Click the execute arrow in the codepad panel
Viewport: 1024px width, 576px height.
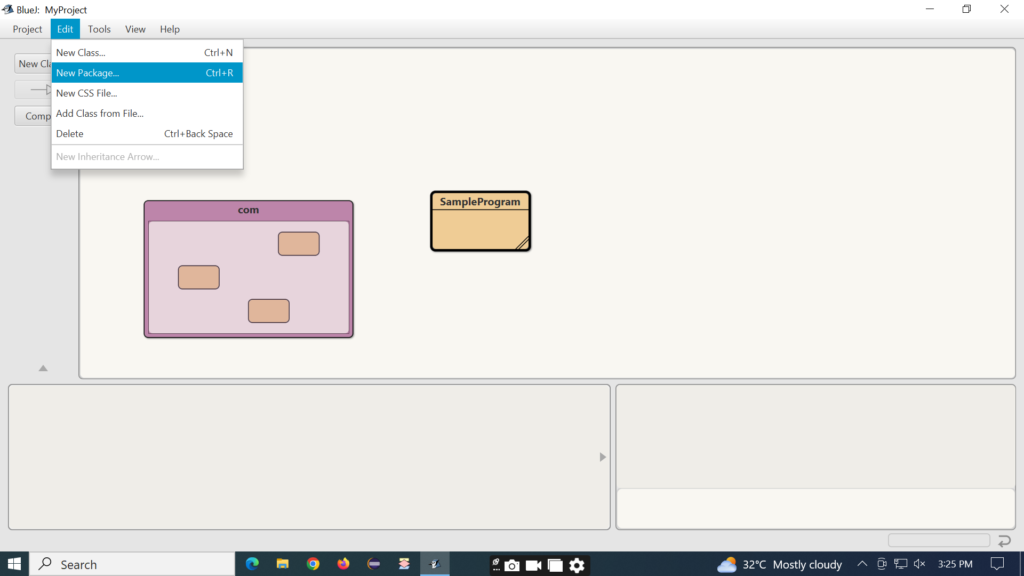(601, 456)
